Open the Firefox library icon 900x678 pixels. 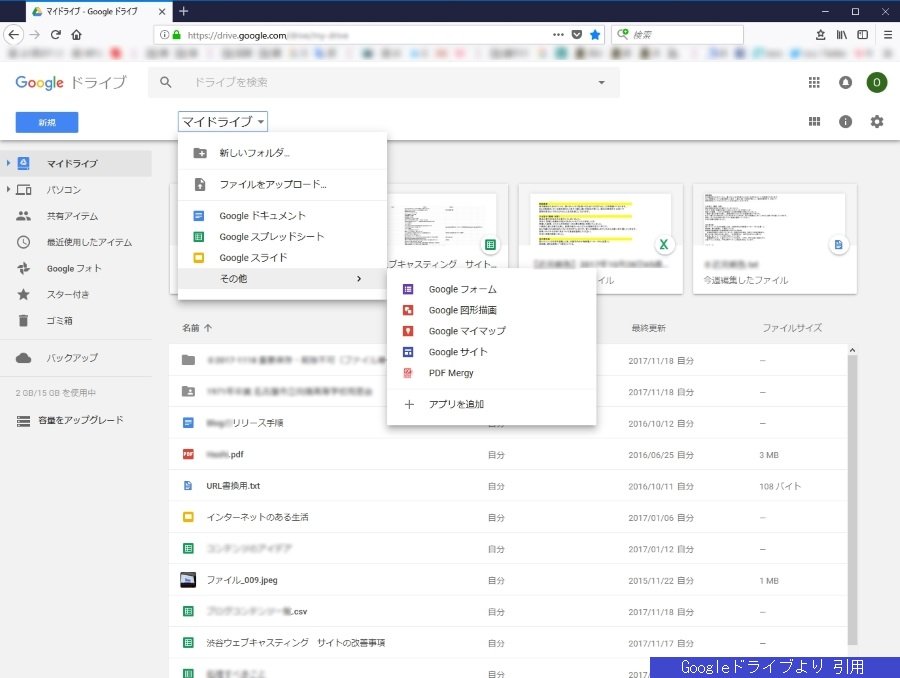click(x=841, y=34)
